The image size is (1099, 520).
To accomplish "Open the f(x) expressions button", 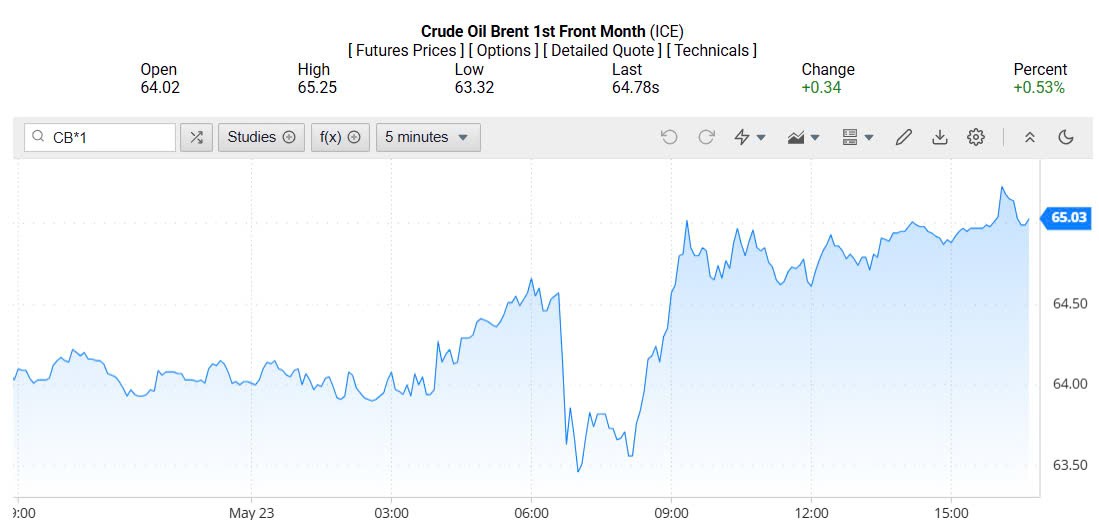I will coord(340,138).
